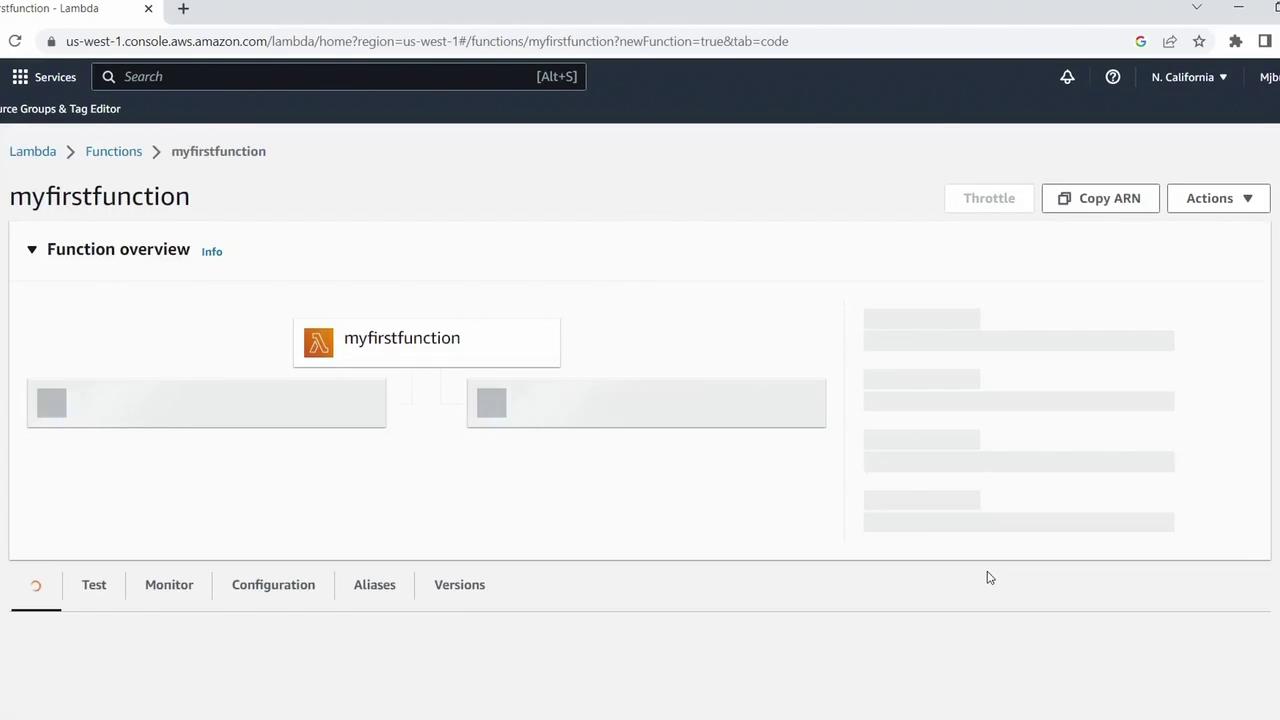Open the help question mark icon
Image resolution: width=1280 pixels, height=720 pixels.
pyautogui.click(x=1112, y=77)
